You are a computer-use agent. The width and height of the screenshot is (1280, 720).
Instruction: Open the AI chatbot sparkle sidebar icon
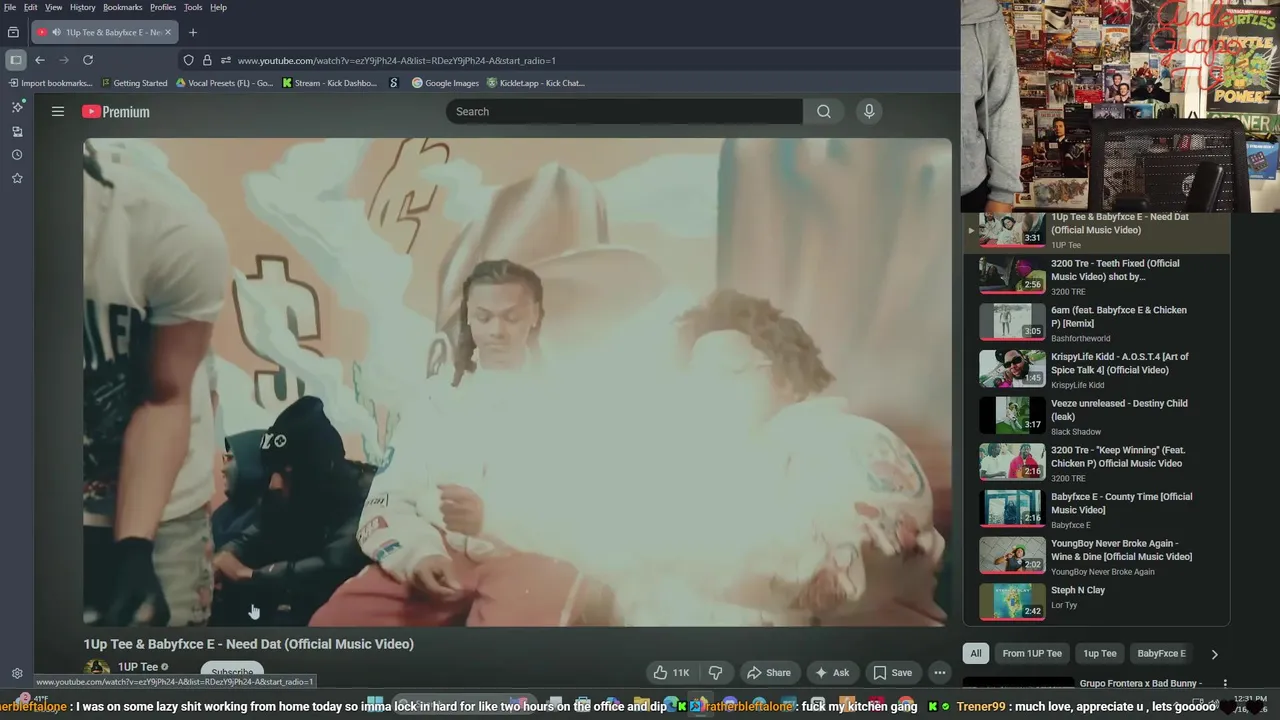coord(17,107)
